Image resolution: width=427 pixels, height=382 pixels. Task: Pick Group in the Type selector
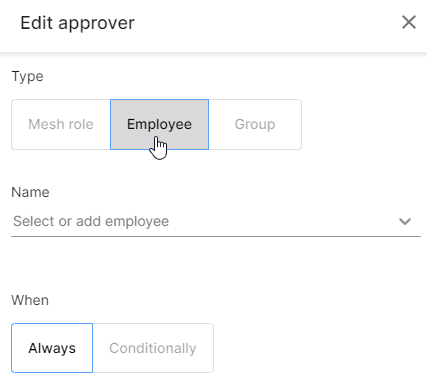point(255,124)
